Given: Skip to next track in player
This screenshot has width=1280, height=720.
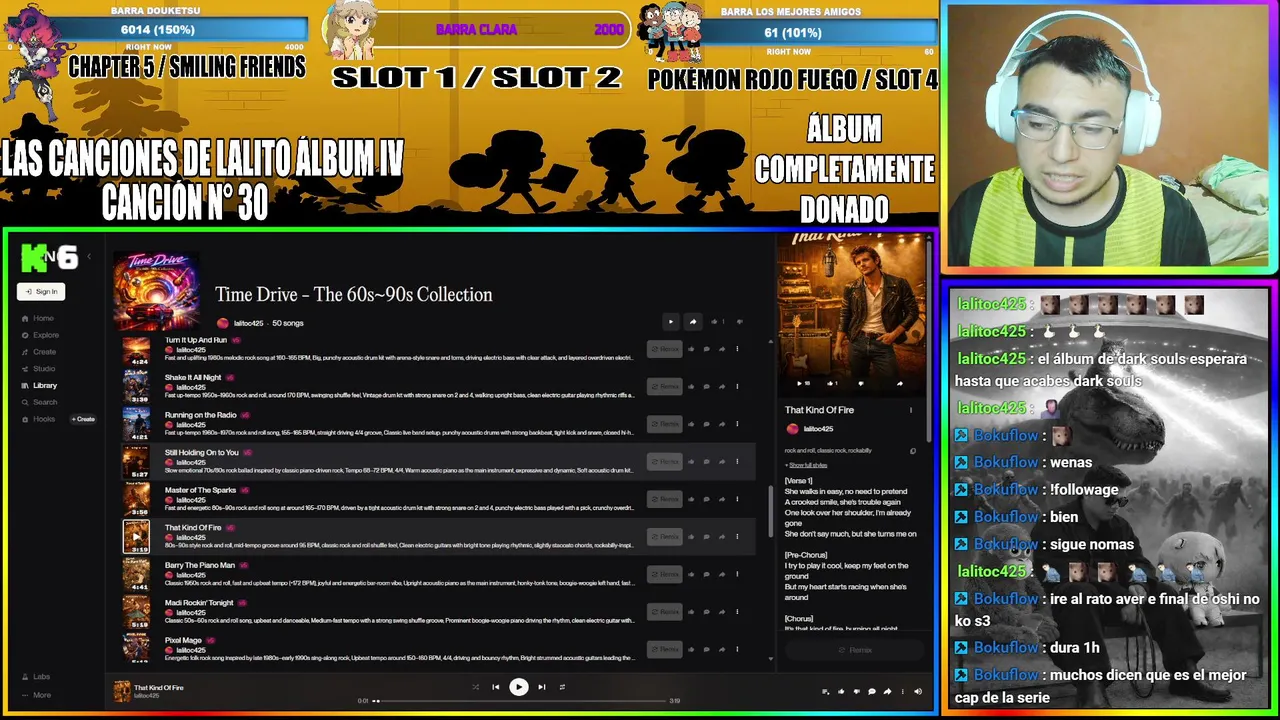Looking at the screenshot, I should 542,687.
